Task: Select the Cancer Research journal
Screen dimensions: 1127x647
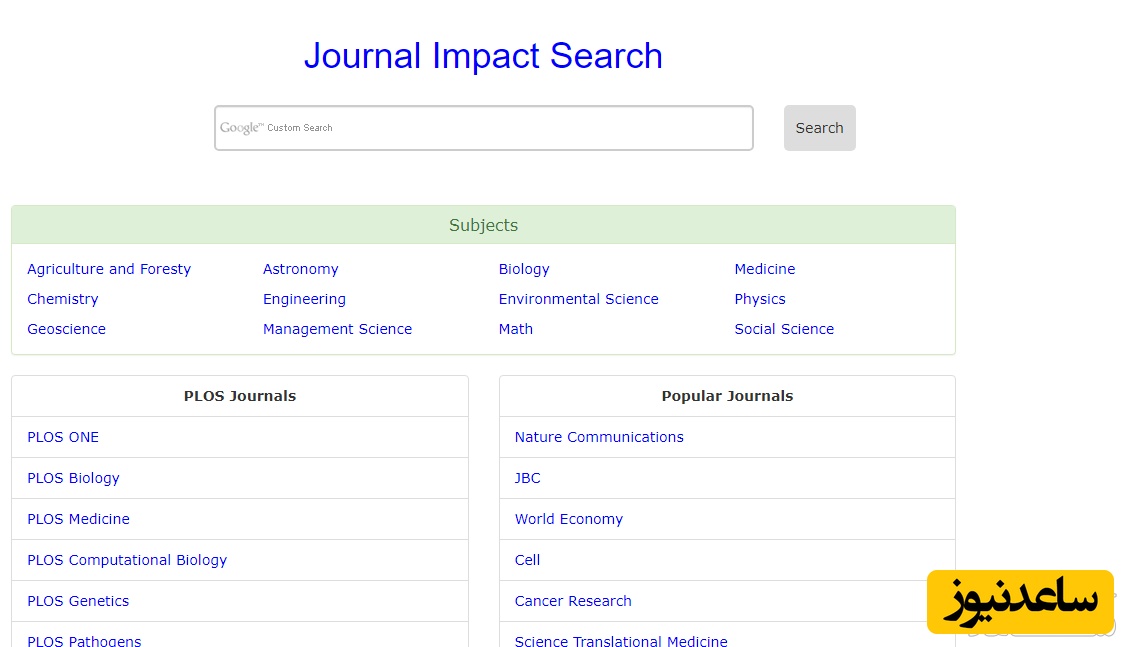Action: (x=573, y=601)
